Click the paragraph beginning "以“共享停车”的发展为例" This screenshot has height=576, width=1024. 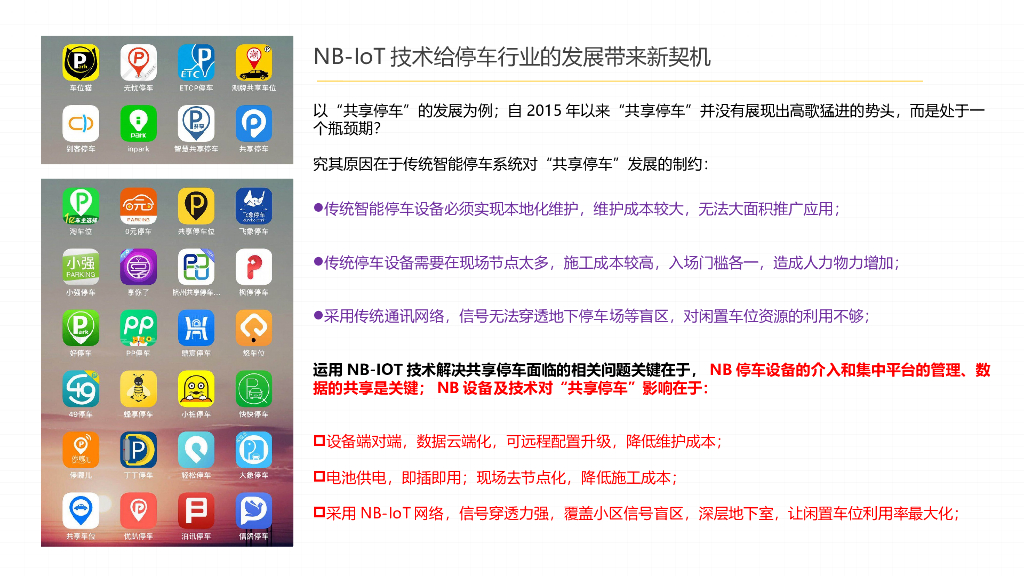(648, 120)
